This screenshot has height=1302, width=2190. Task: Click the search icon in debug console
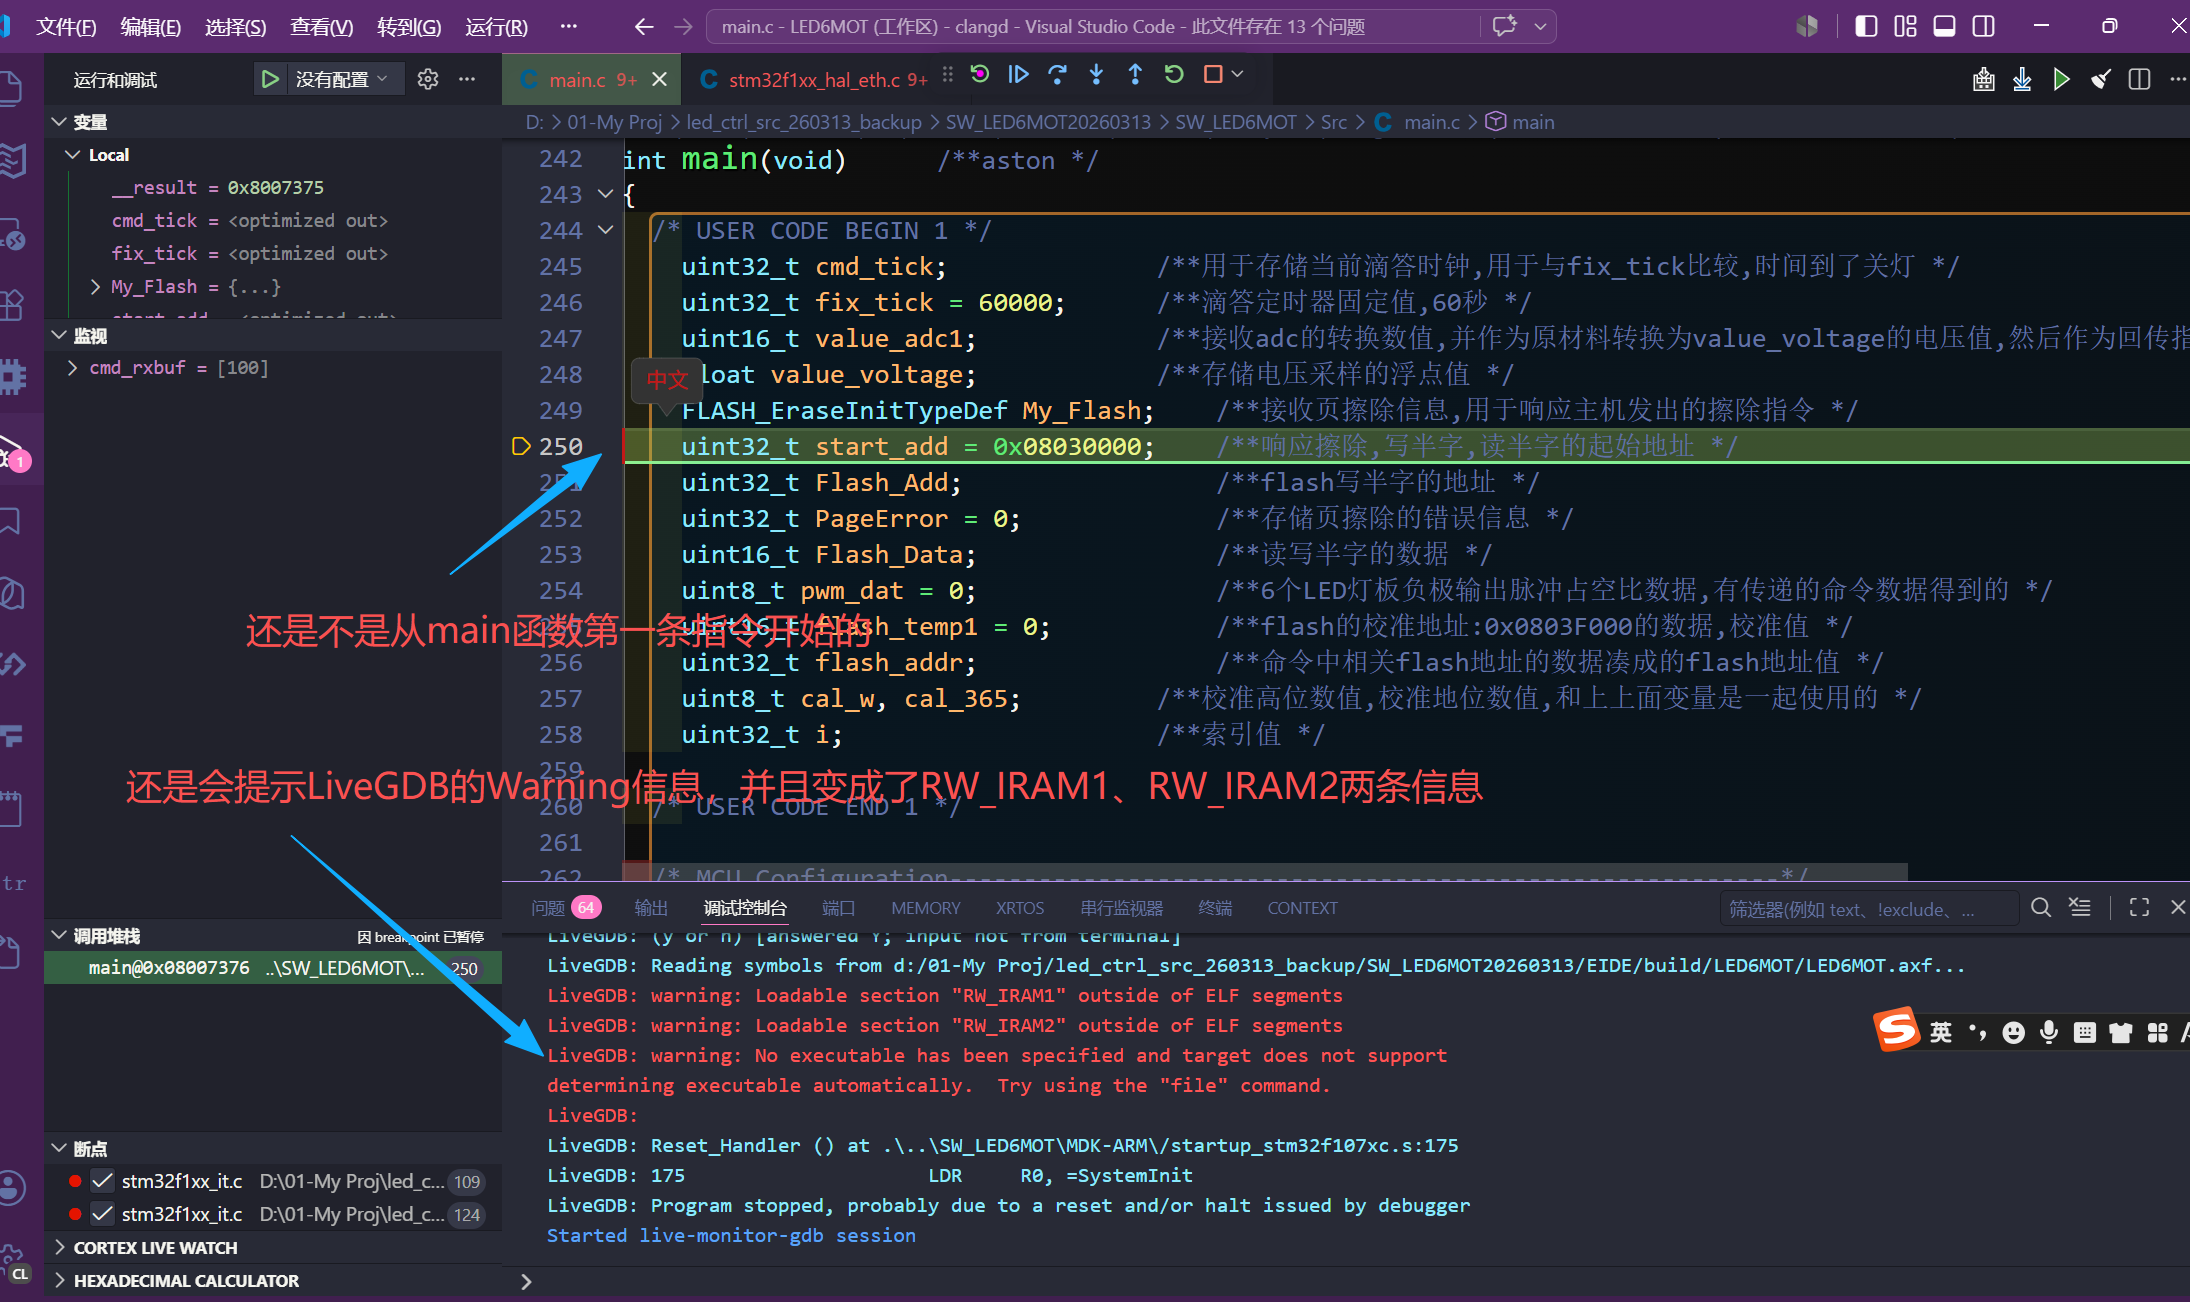point(2041,908)
